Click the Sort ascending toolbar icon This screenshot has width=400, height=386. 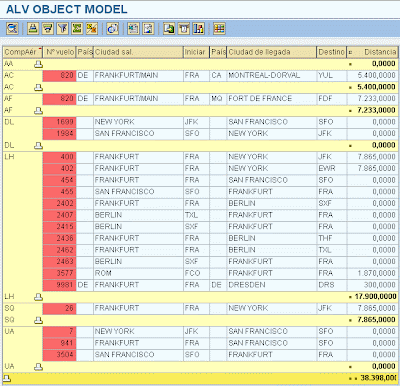(33, 28)
